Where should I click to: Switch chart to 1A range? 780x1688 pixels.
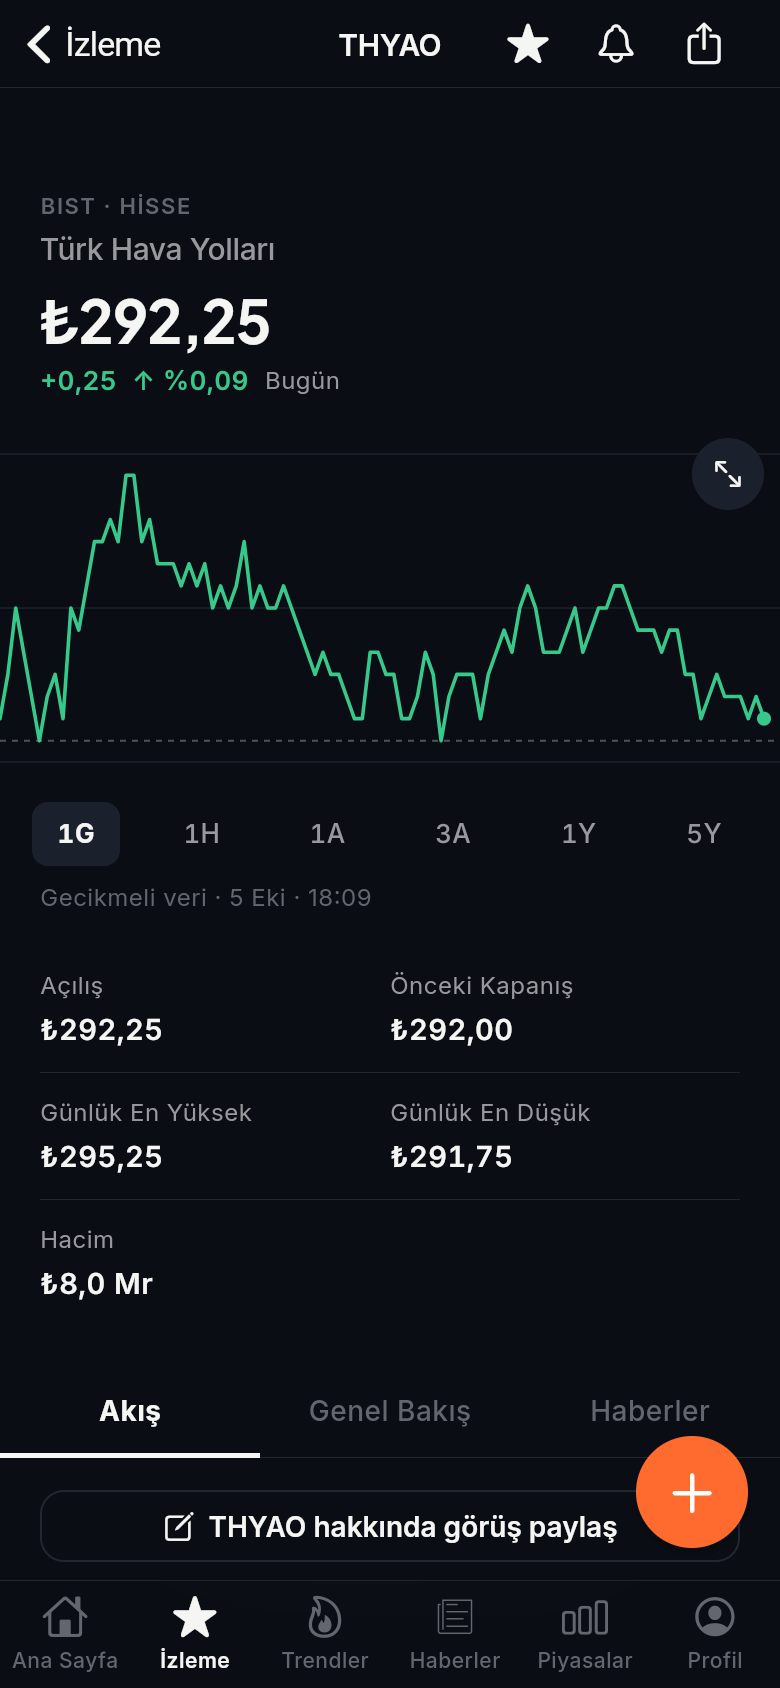pyautogui.click(x=327, y=834)
